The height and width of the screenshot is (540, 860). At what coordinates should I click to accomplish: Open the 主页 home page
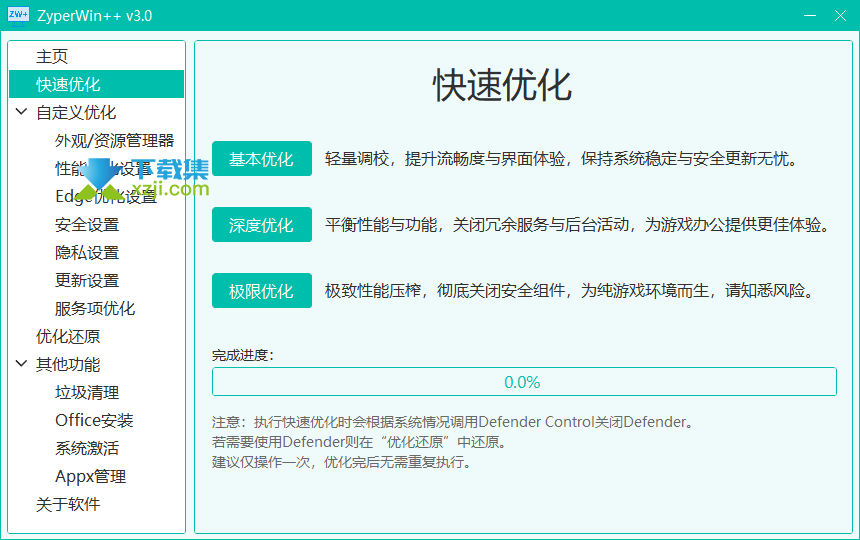tap(52, 56)
